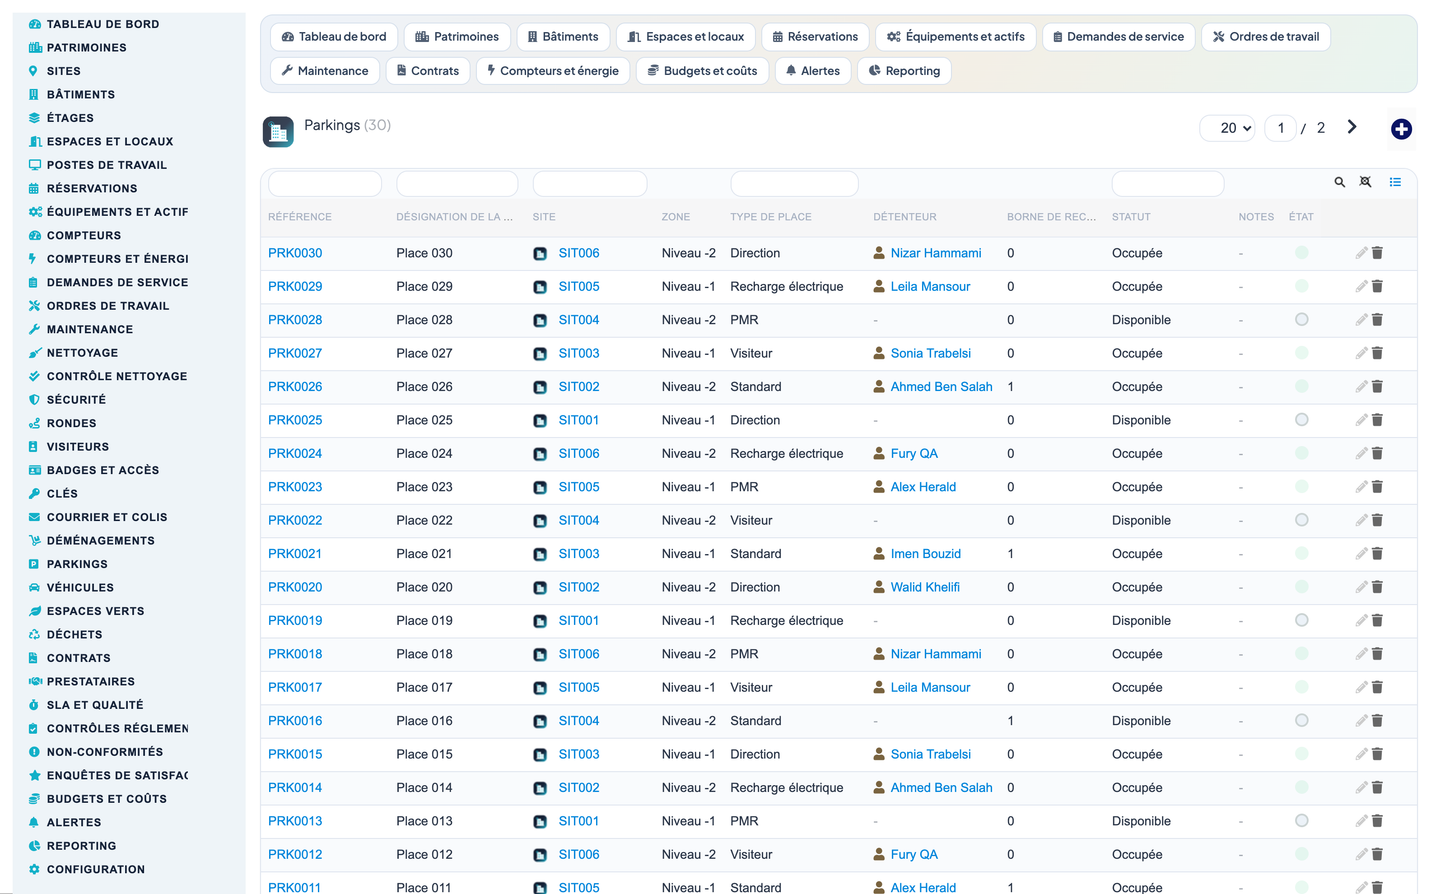Click trash icon on PRK0026 row
The width and height of the screenshot is (1445, 894).
tap(1377, 387)
